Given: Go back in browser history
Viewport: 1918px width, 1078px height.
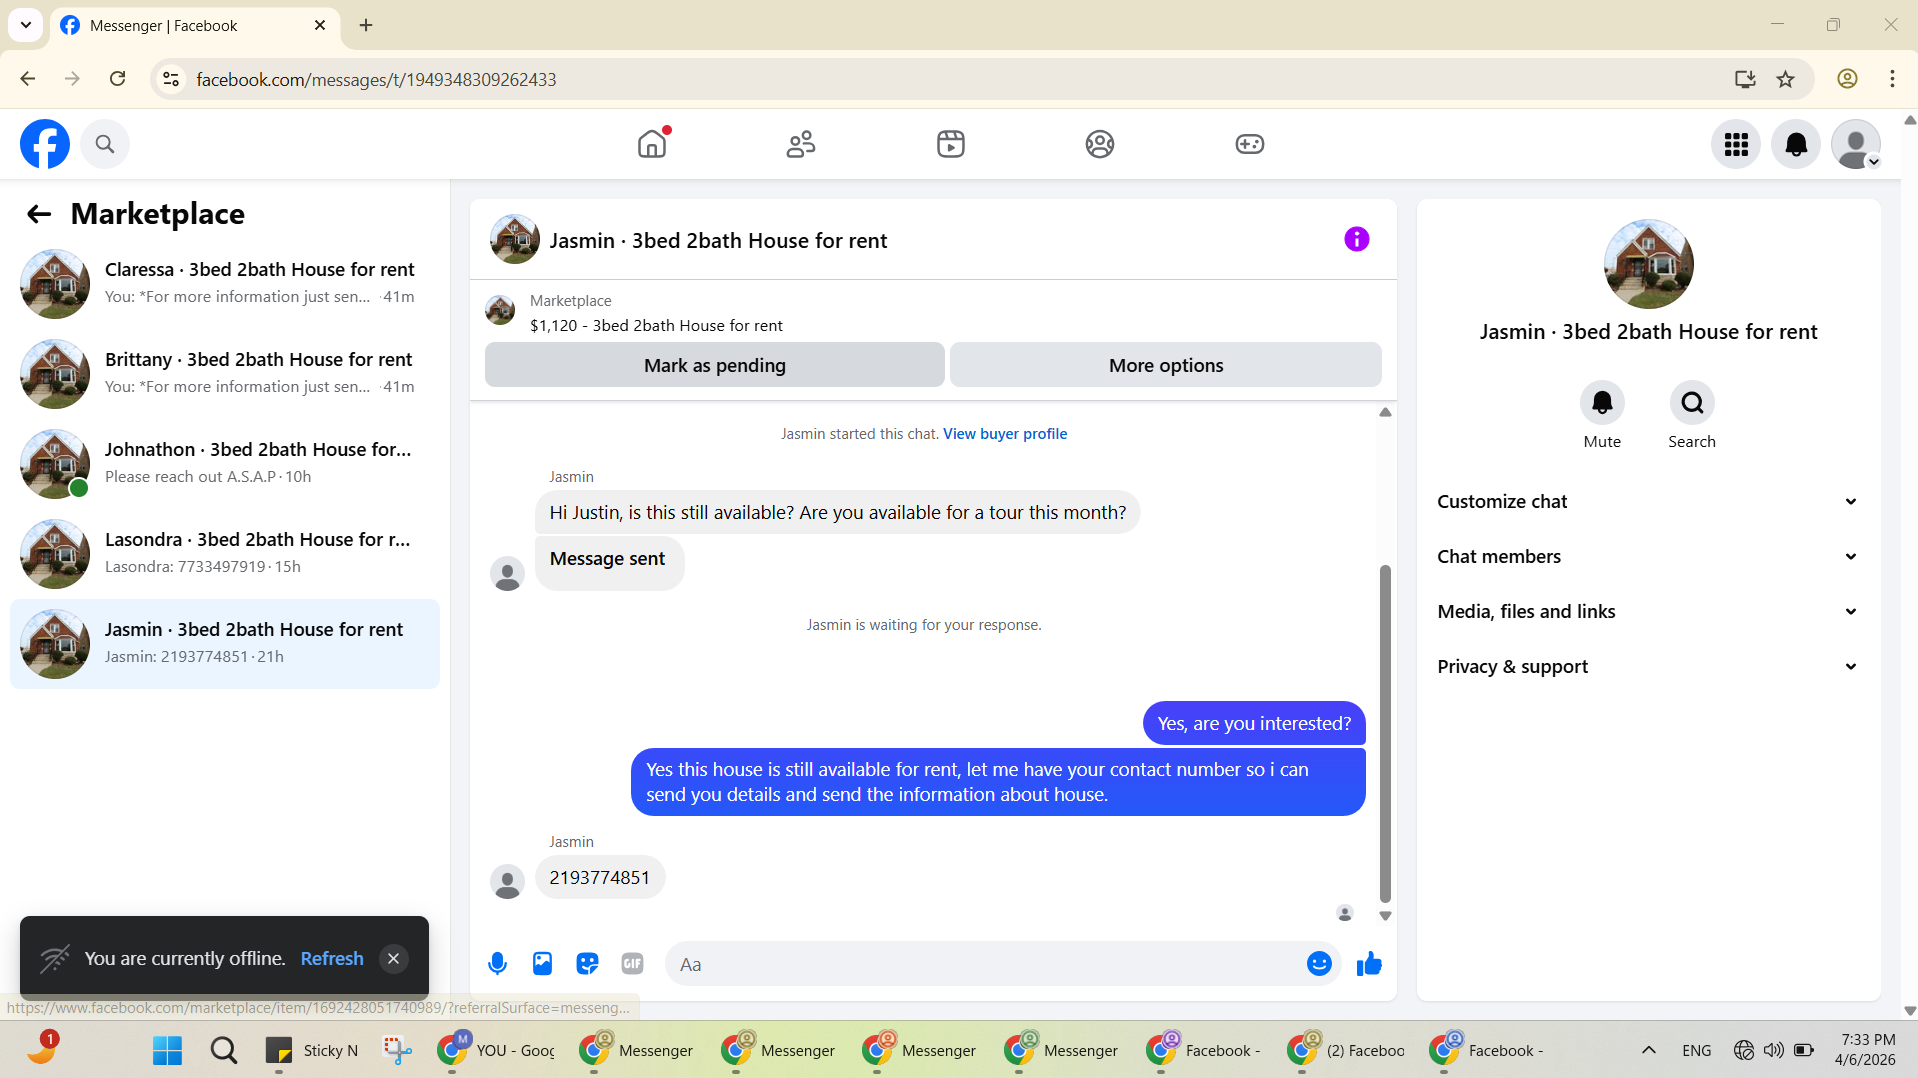Looking at the screenshot, I should (x=28, y=79).
